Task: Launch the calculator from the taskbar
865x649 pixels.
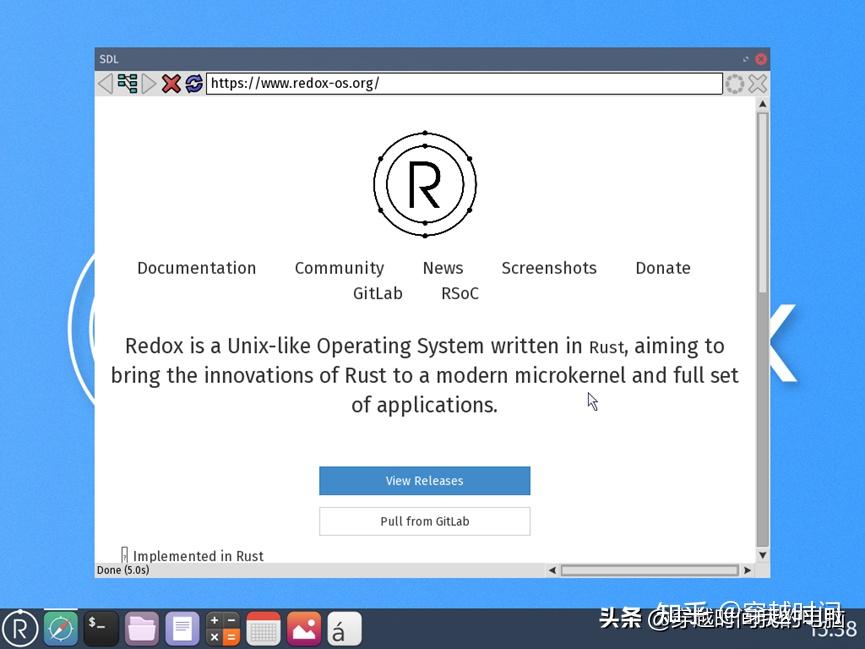Action: (222, 628)
